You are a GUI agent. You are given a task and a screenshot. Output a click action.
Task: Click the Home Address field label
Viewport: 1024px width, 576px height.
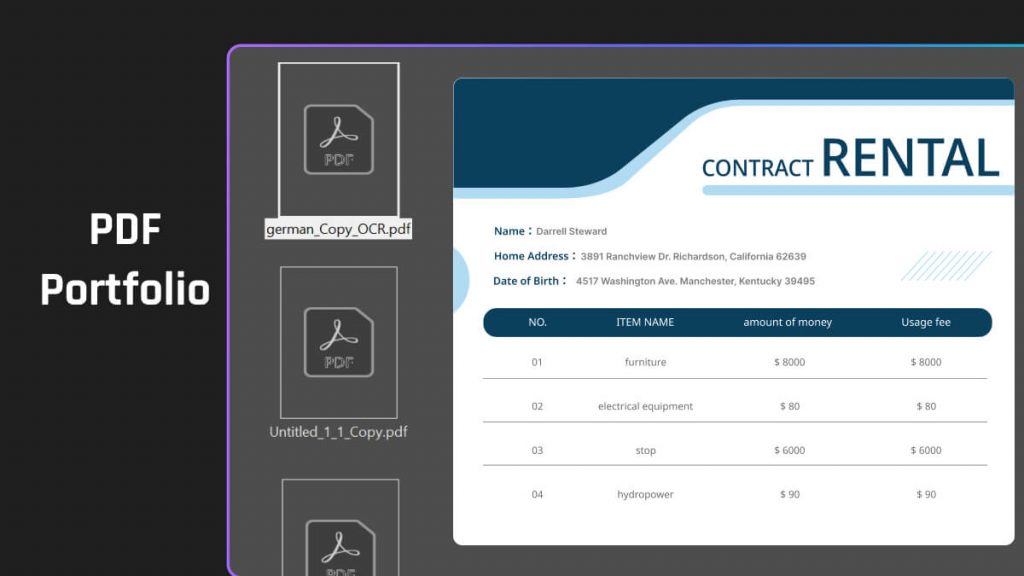click(532, 256)
